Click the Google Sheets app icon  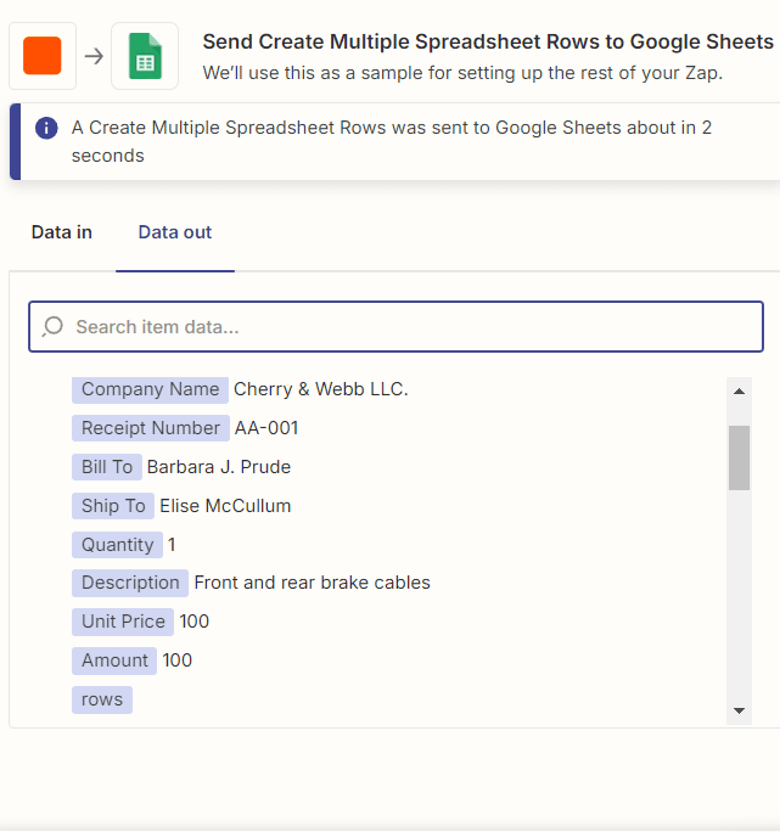[145, 56]
